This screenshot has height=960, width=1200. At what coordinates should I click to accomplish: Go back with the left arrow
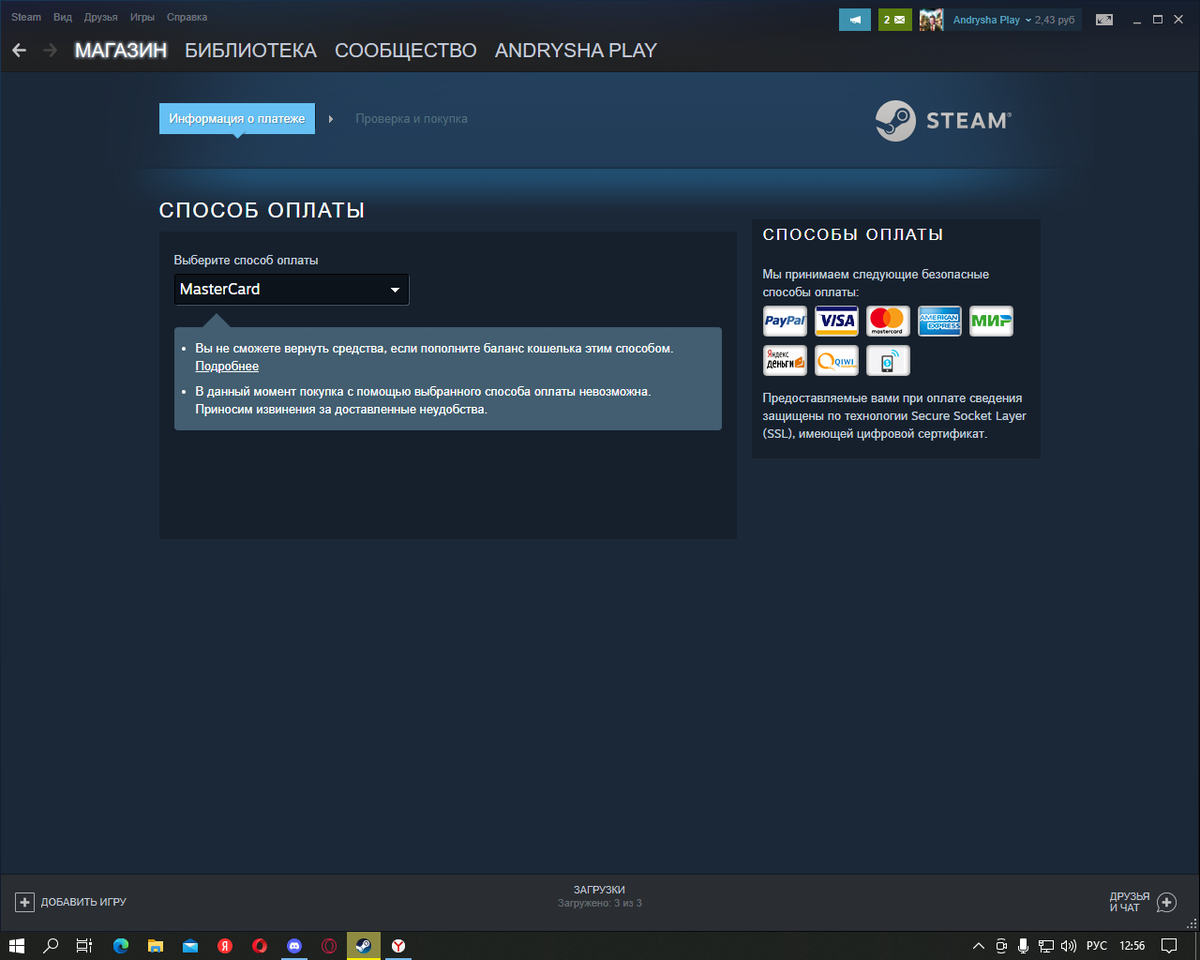click(x=19, y=50)
